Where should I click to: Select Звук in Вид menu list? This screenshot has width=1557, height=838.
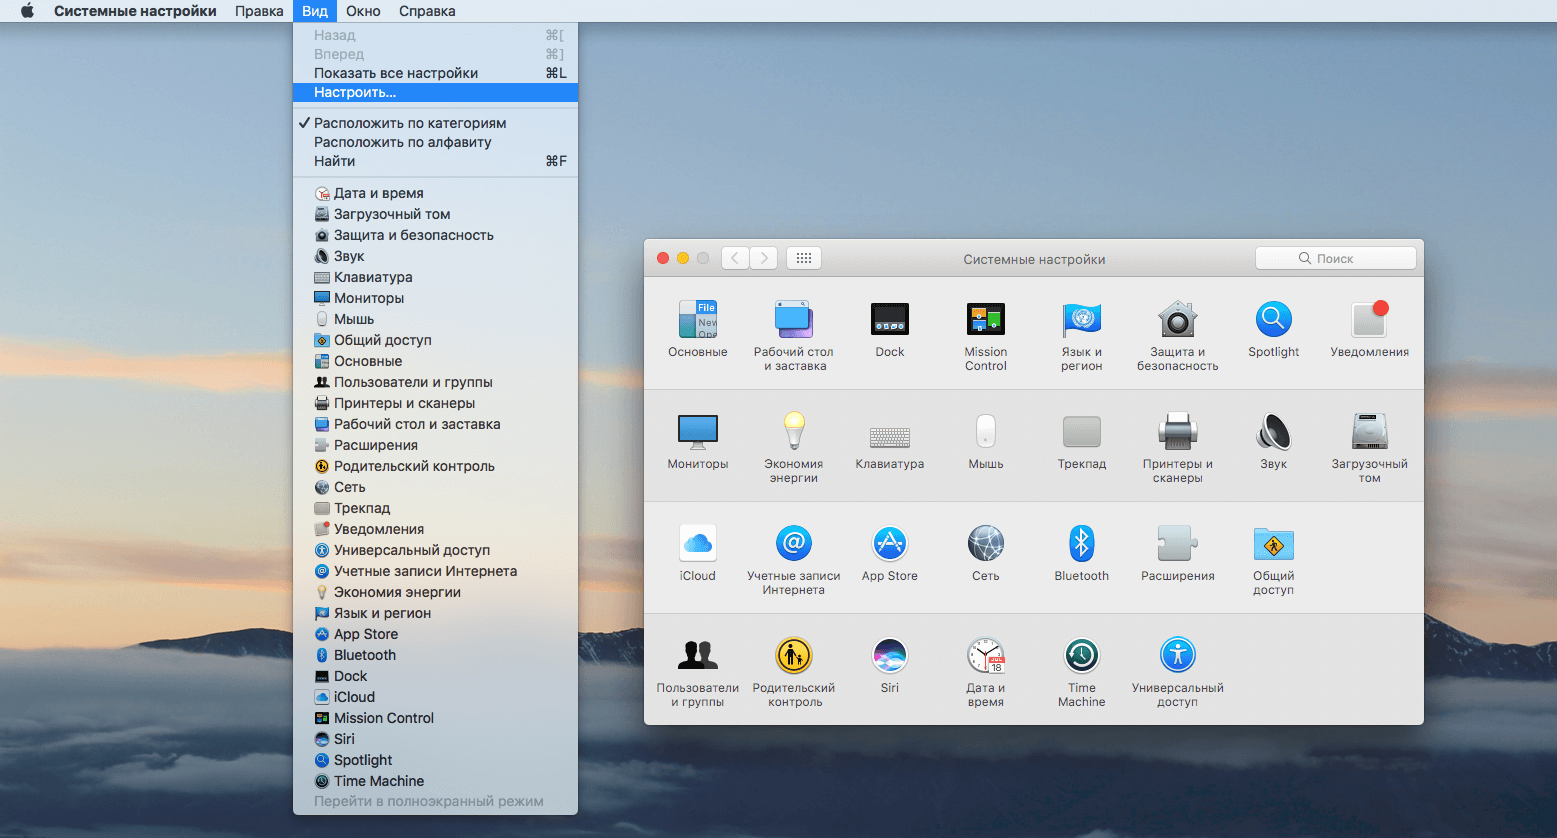[435, 256]
